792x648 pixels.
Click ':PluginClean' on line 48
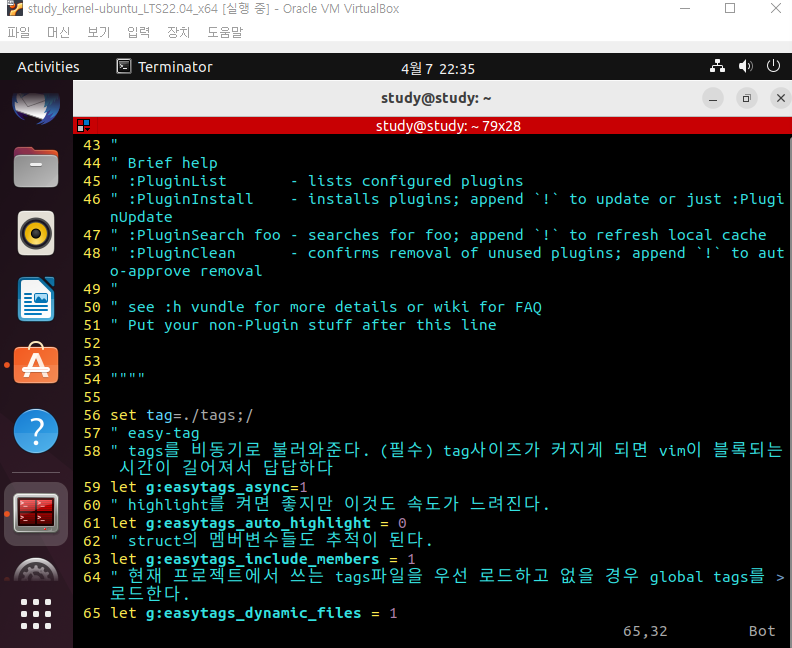click(x=182, y=253)
